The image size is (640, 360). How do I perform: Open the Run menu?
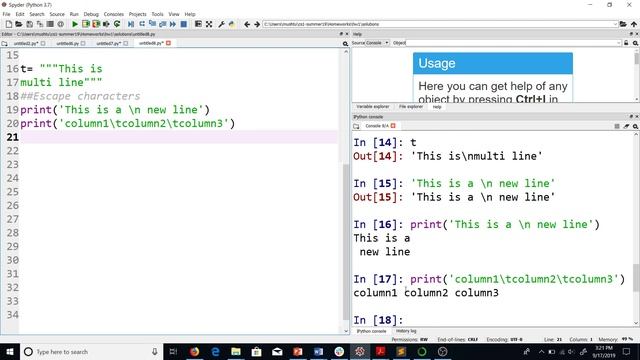74,14
